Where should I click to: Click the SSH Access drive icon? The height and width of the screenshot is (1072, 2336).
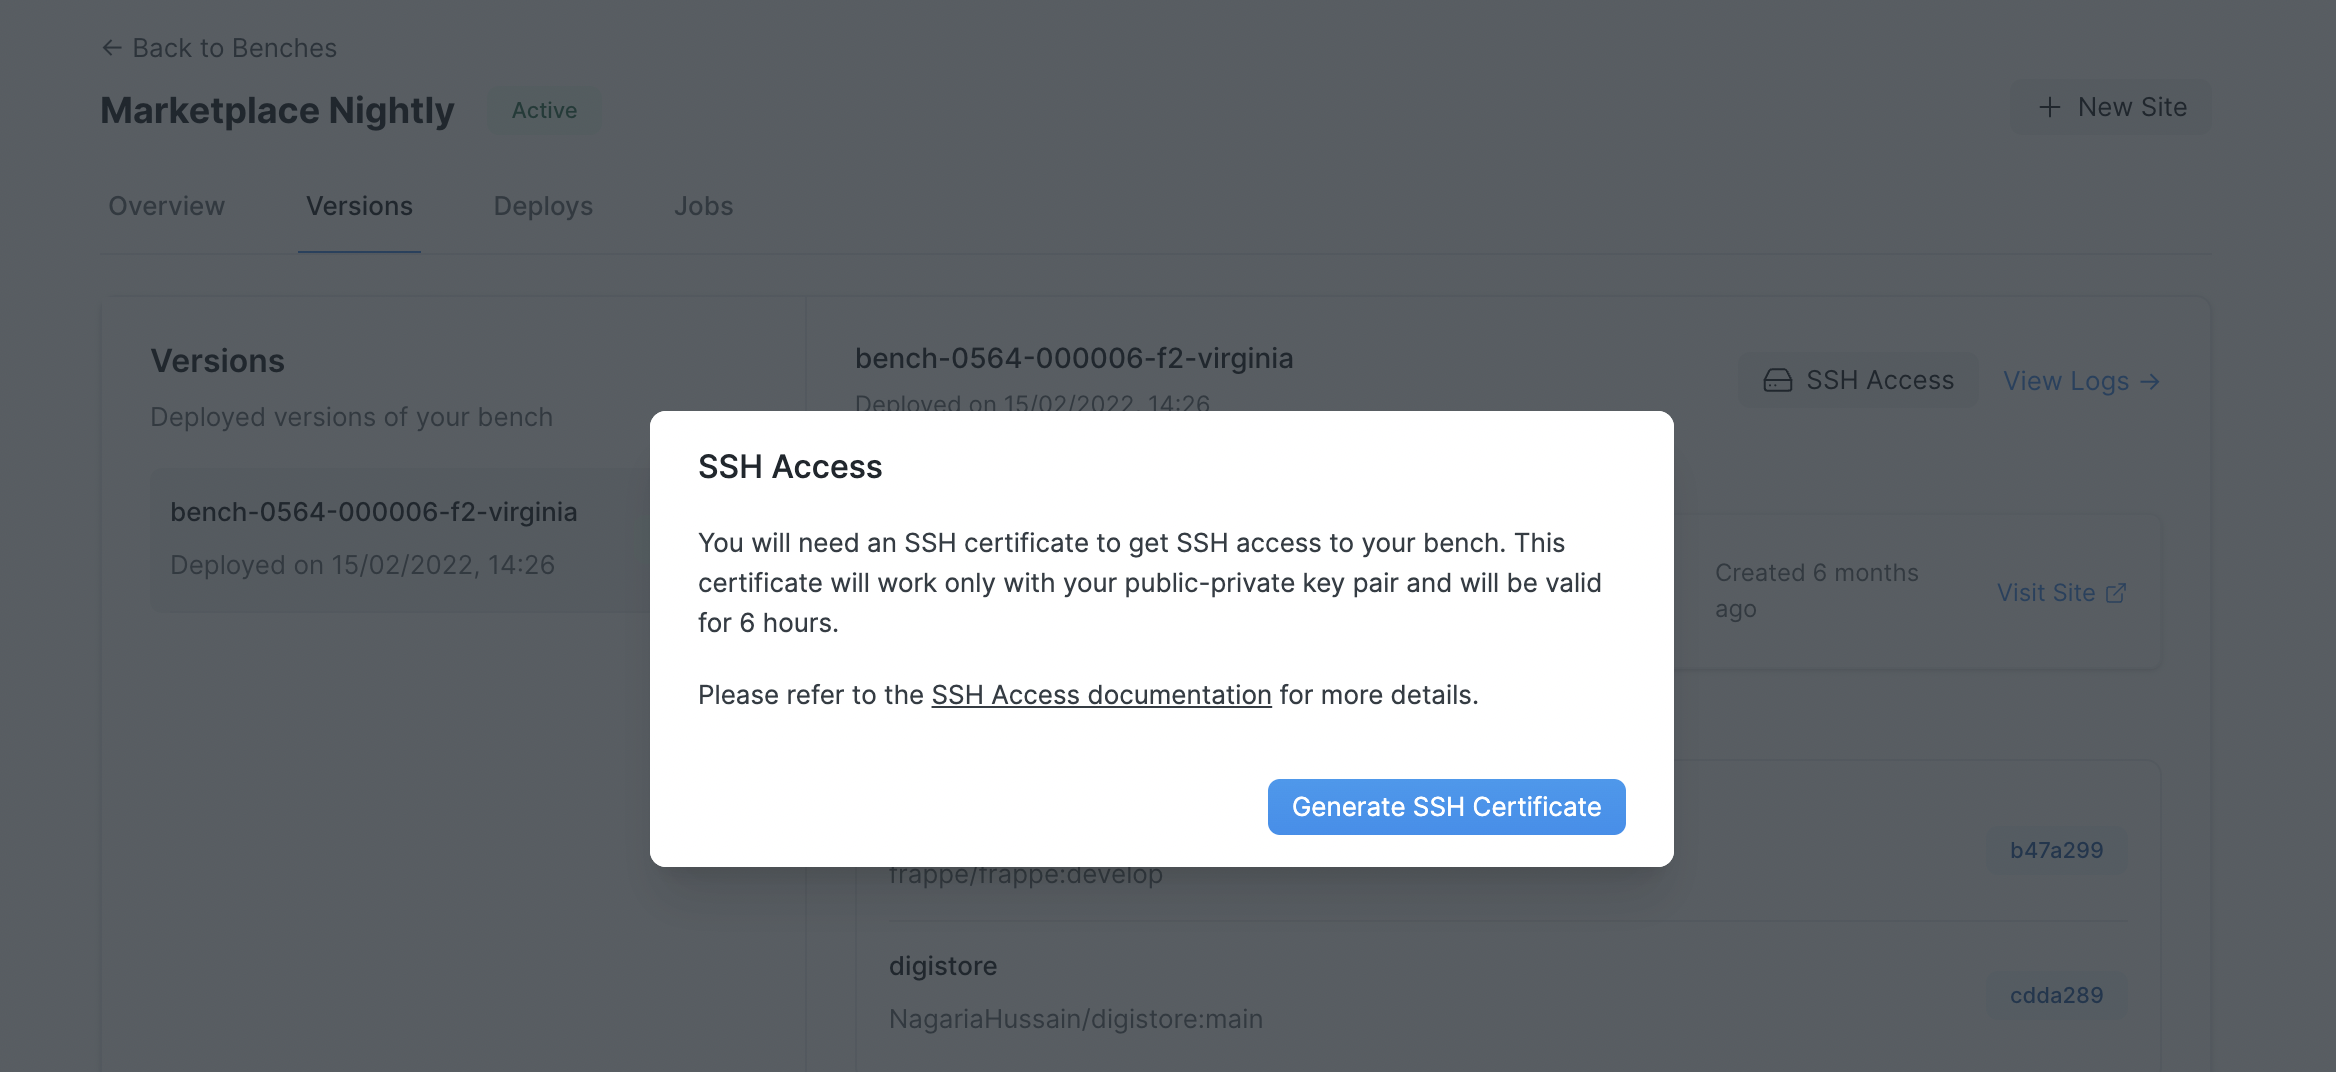coord(1777,381)
